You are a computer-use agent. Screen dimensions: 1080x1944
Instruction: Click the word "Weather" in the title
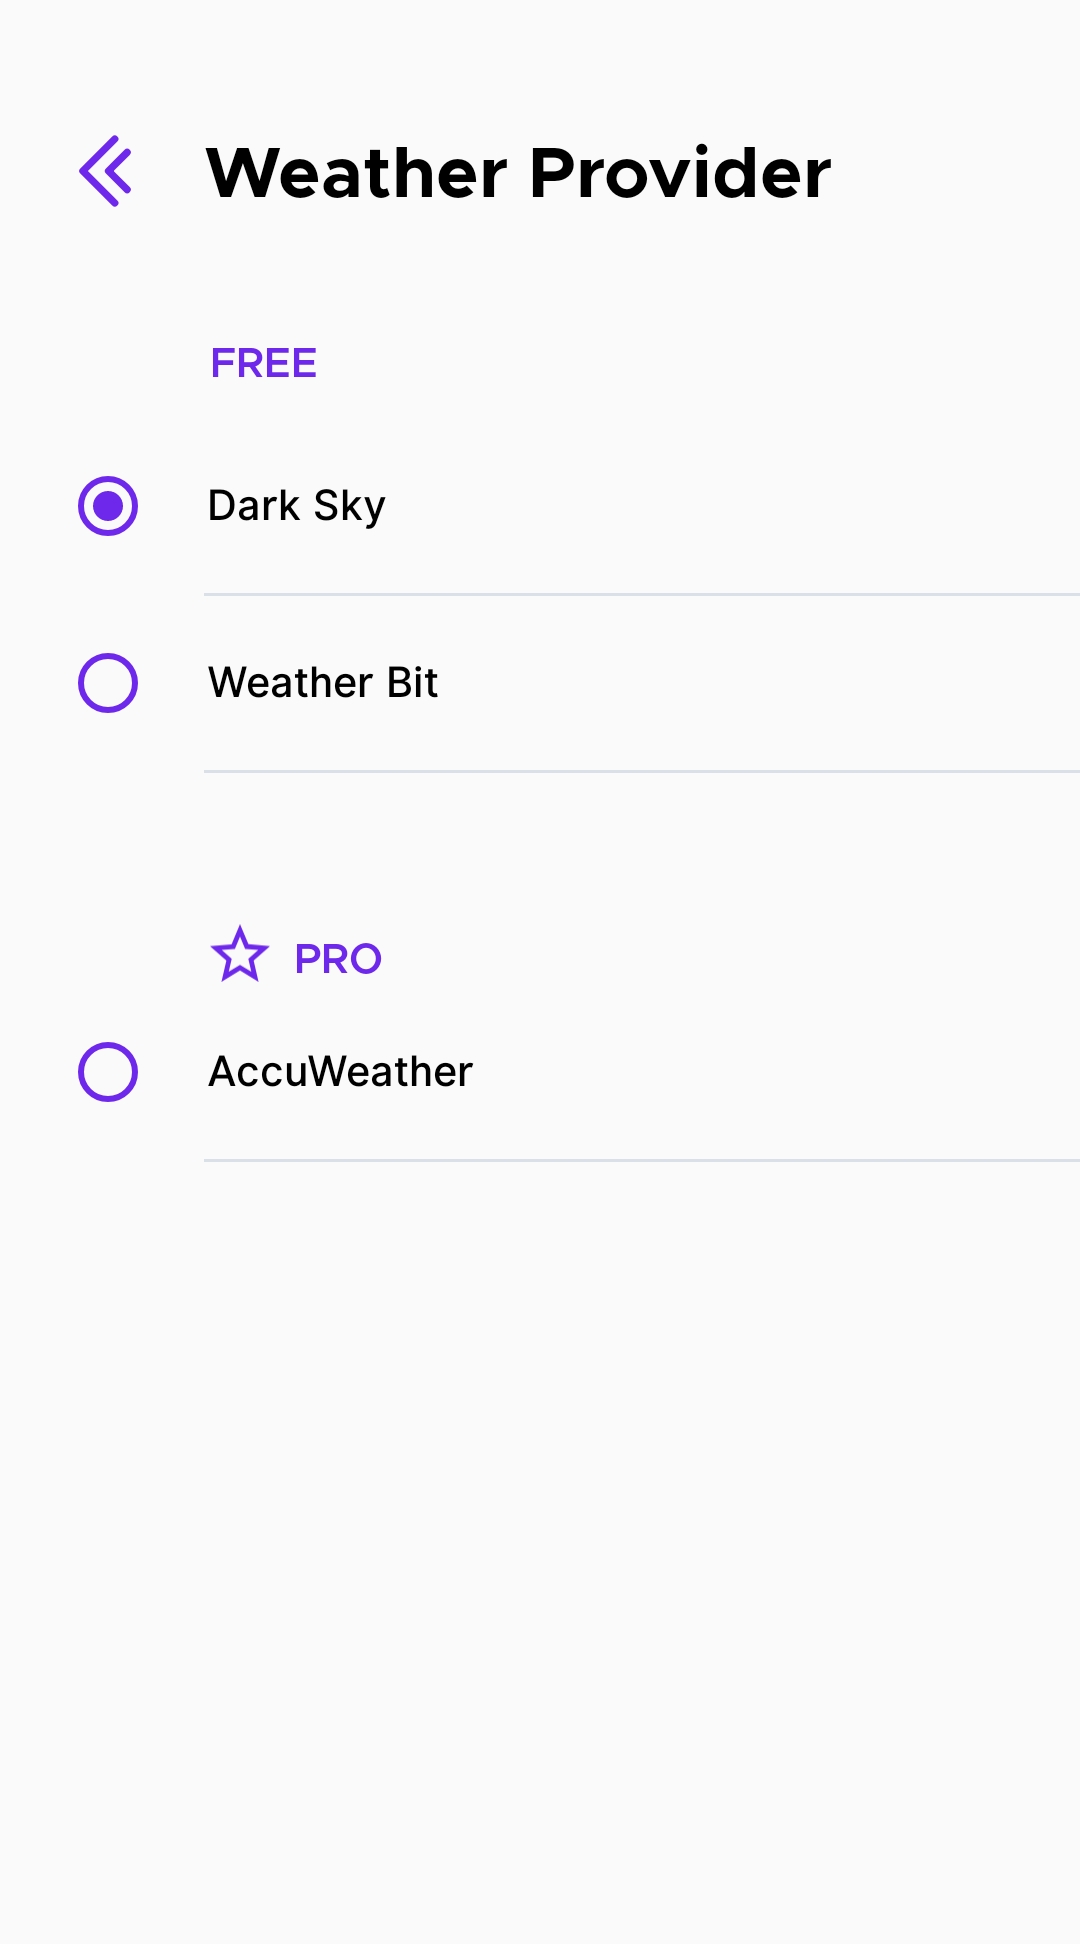tap(357, 173)
